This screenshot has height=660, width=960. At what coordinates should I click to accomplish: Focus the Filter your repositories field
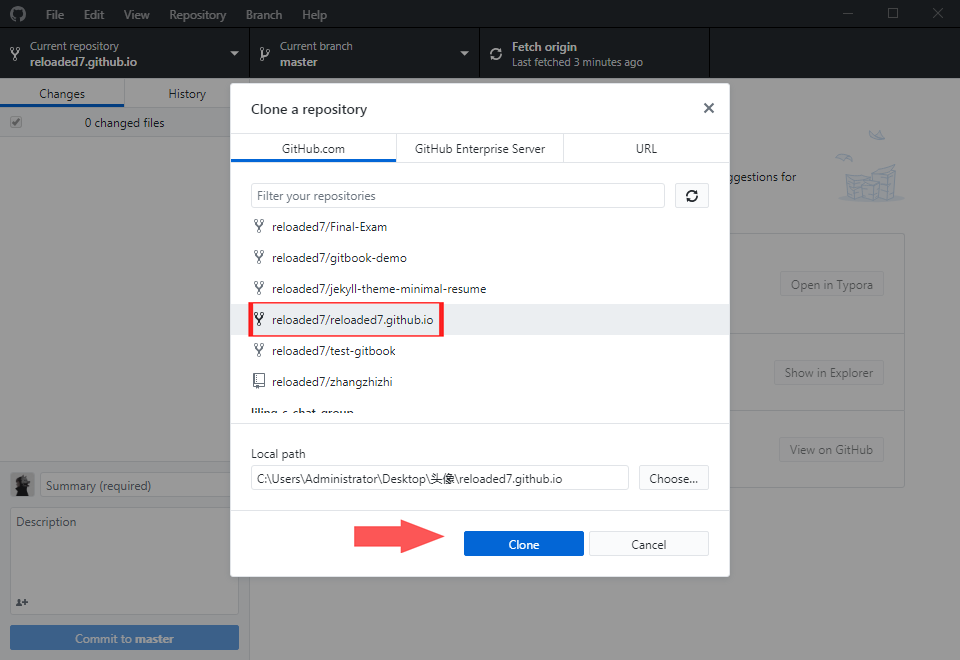[457, 196]
